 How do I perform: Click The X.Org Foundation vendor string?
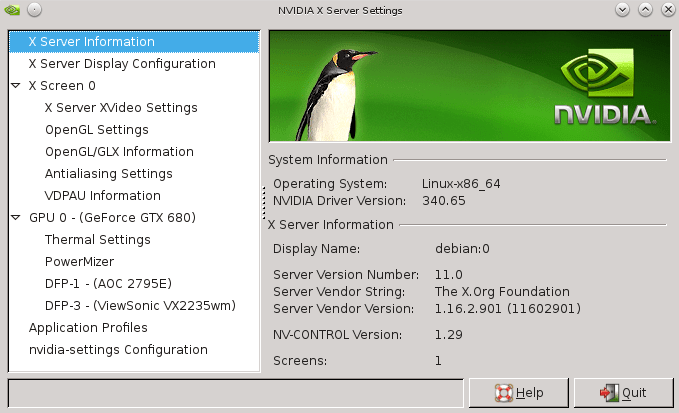point(502,292)
